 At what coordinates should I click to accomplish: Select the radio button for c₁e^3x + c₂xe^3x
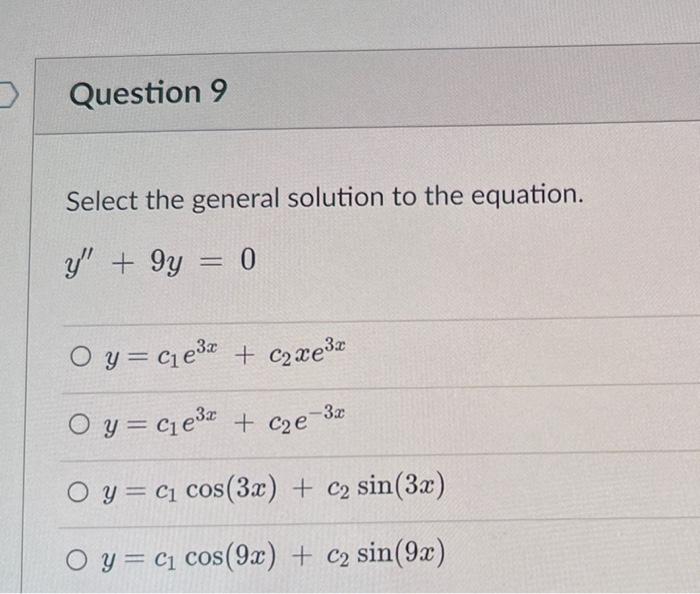(x=81, y=357)
